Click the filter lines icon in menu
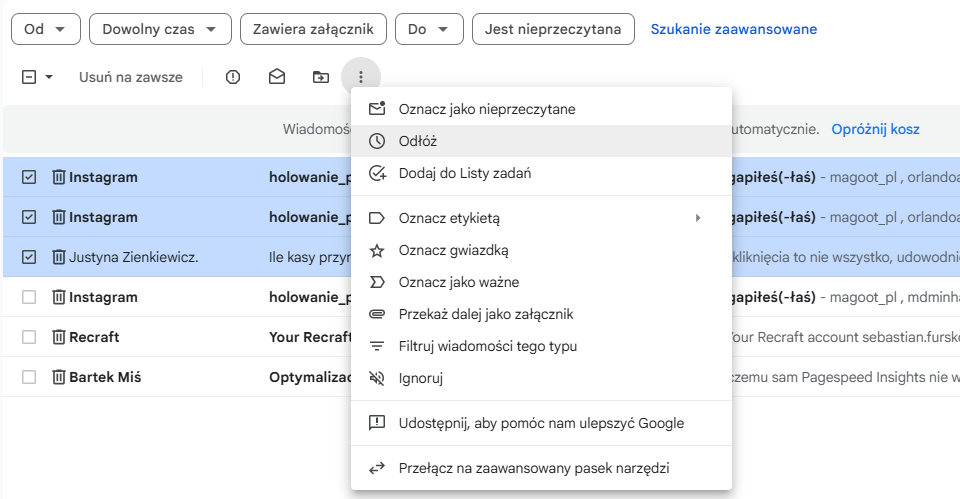The height and width of the screenshot is (499, 960). click(x=377, y=347)
